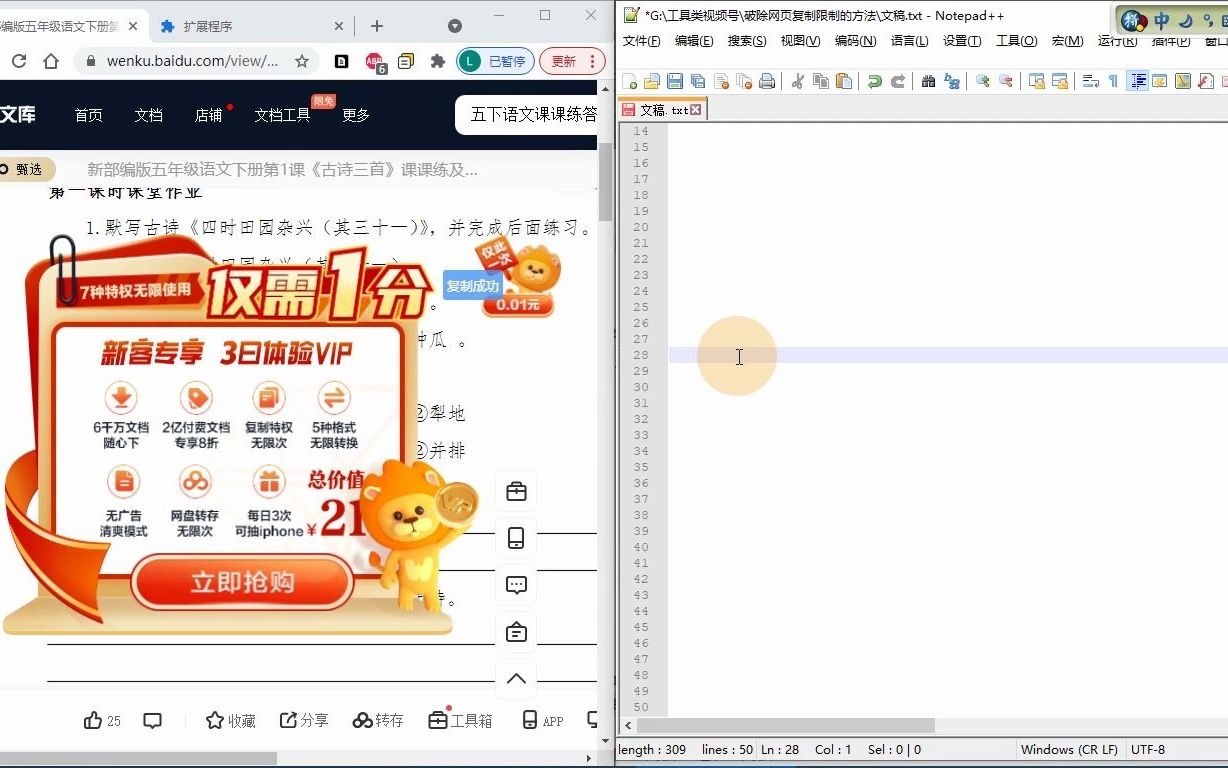Click the Baidu Wenku toolbox icon

point(459,719)
